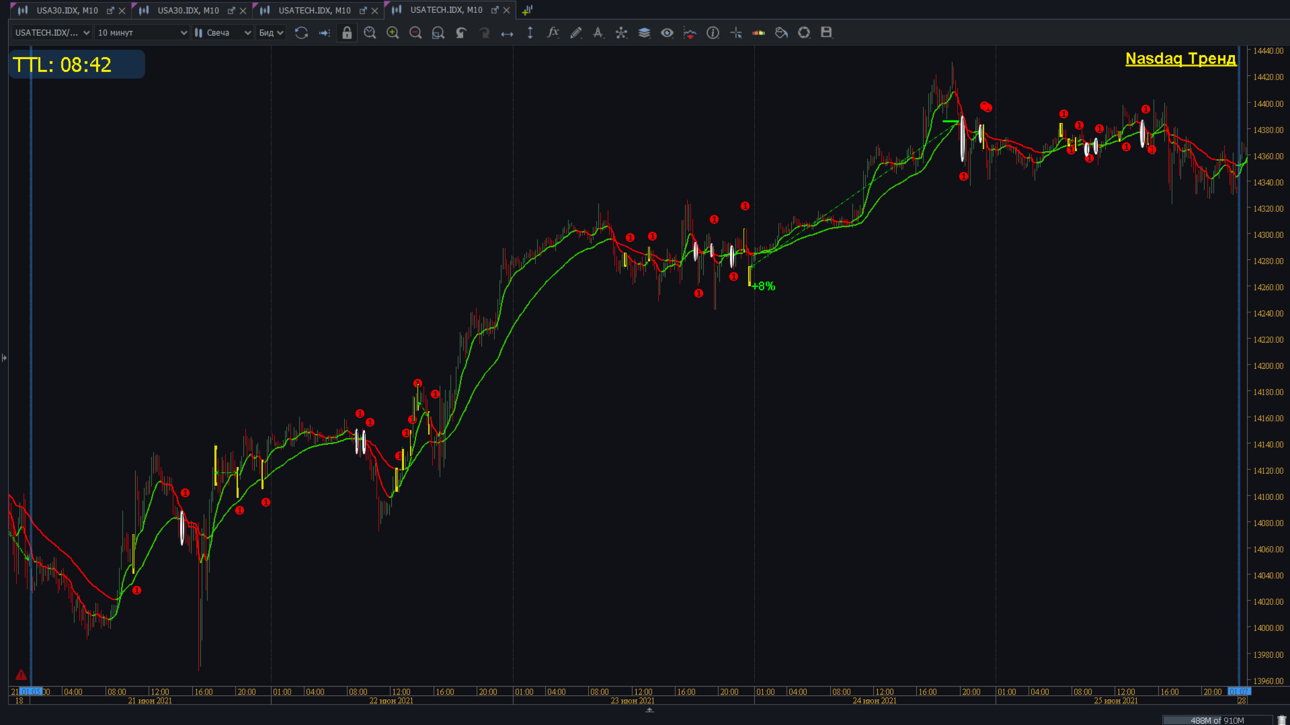Click the info circle icon
The width and height of the screenshot is (1290, 725).
[x=713, y=33]
